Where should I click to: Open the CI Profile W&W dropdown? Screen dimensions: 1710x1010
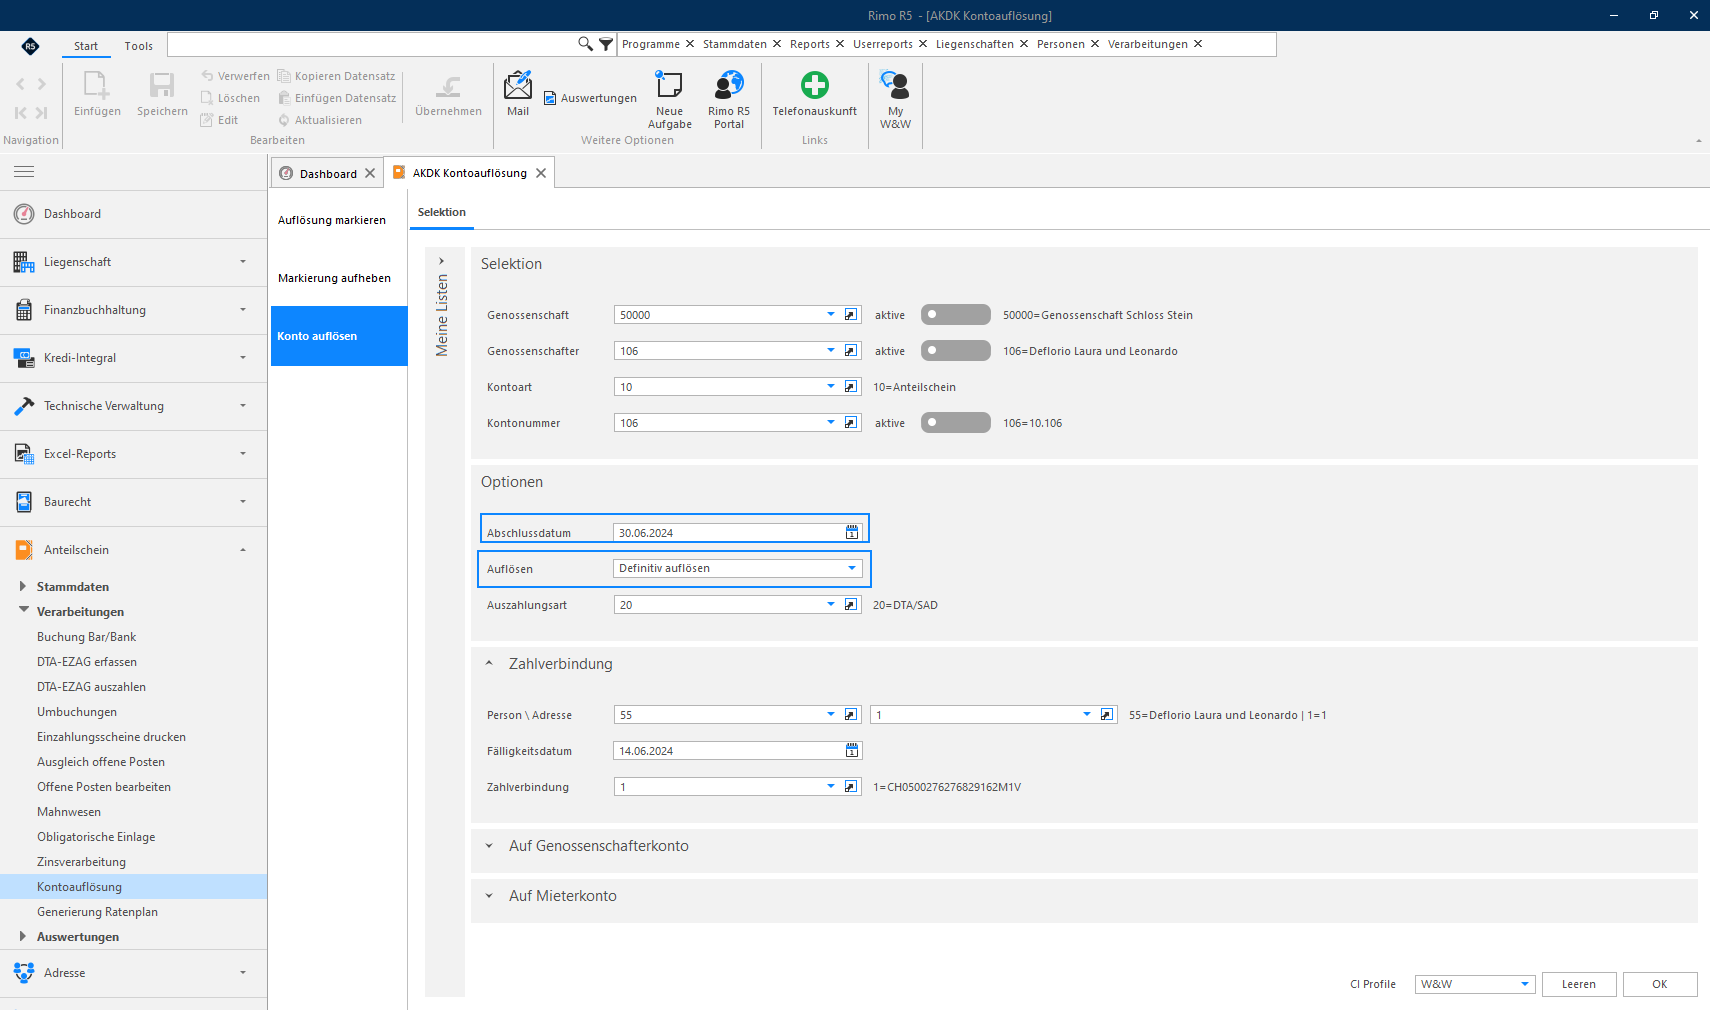tap(1475, 984)
